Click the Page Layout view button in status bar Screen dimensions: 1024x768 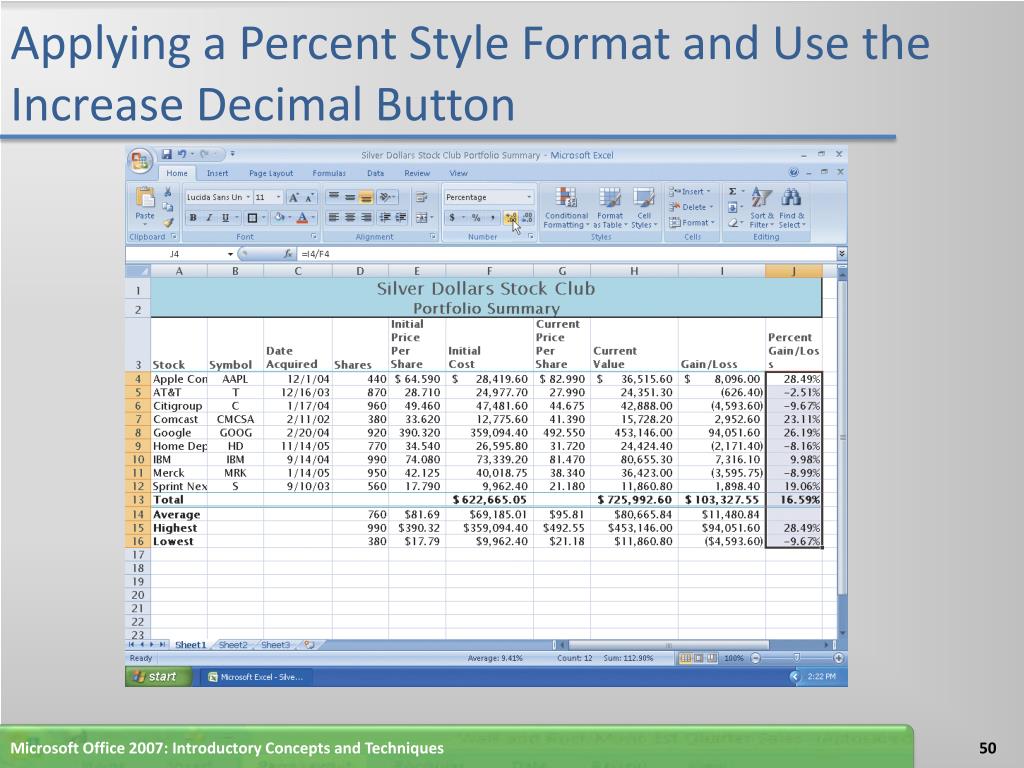click(x=698, y=658)
